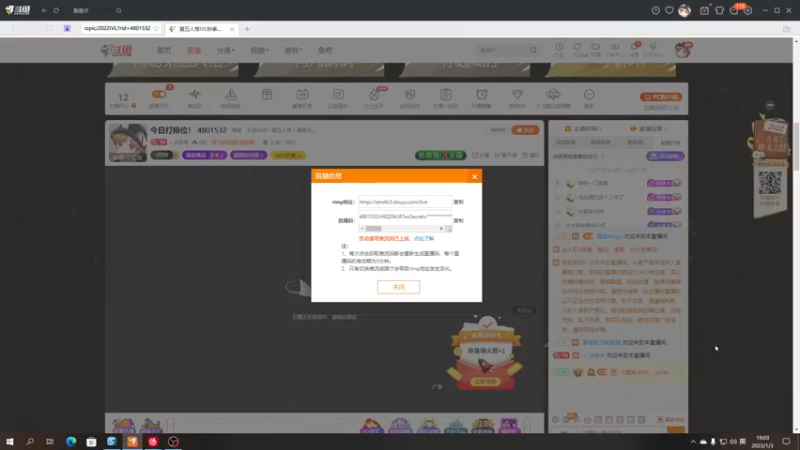Click the horizontal scrollbar thumb under stream key
The image size is (800, 450).
point(373,229)
